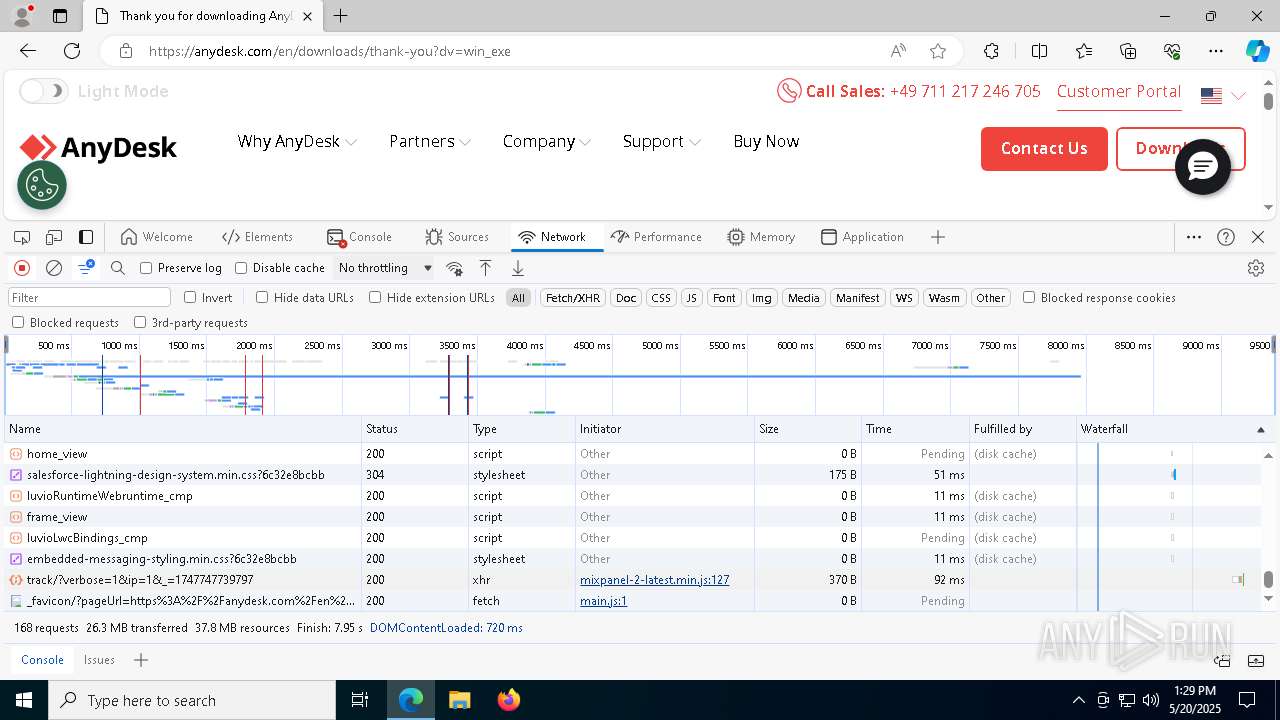Screen dimensions: 1280x720
Task: Check Blocked response cookies
Action: (x=1029, y=297)
